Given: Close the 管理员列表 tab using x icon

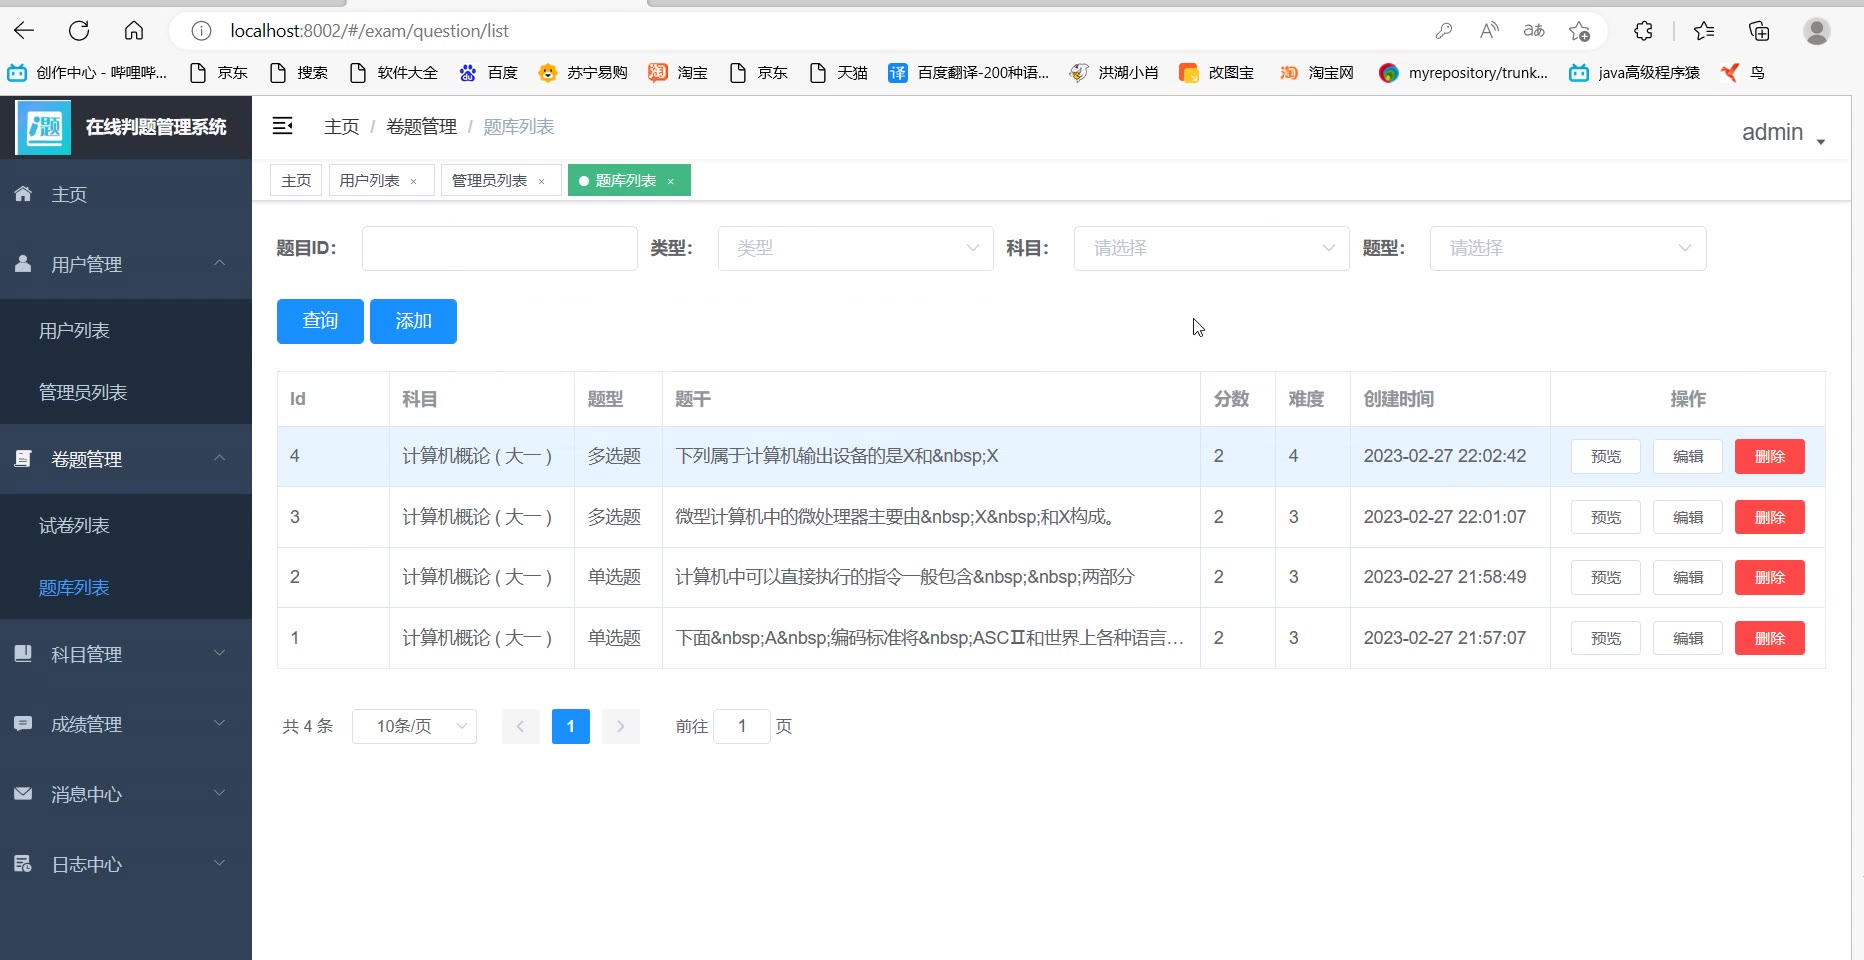Looking at the screenshot, I should (541, 181).
